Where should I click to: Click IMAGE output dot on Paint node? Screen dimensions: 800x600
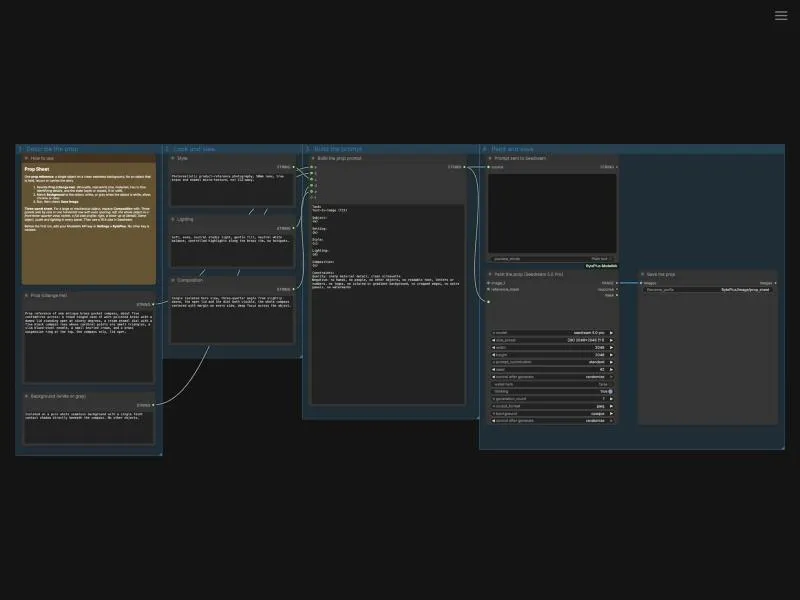[x=617, y=283]
